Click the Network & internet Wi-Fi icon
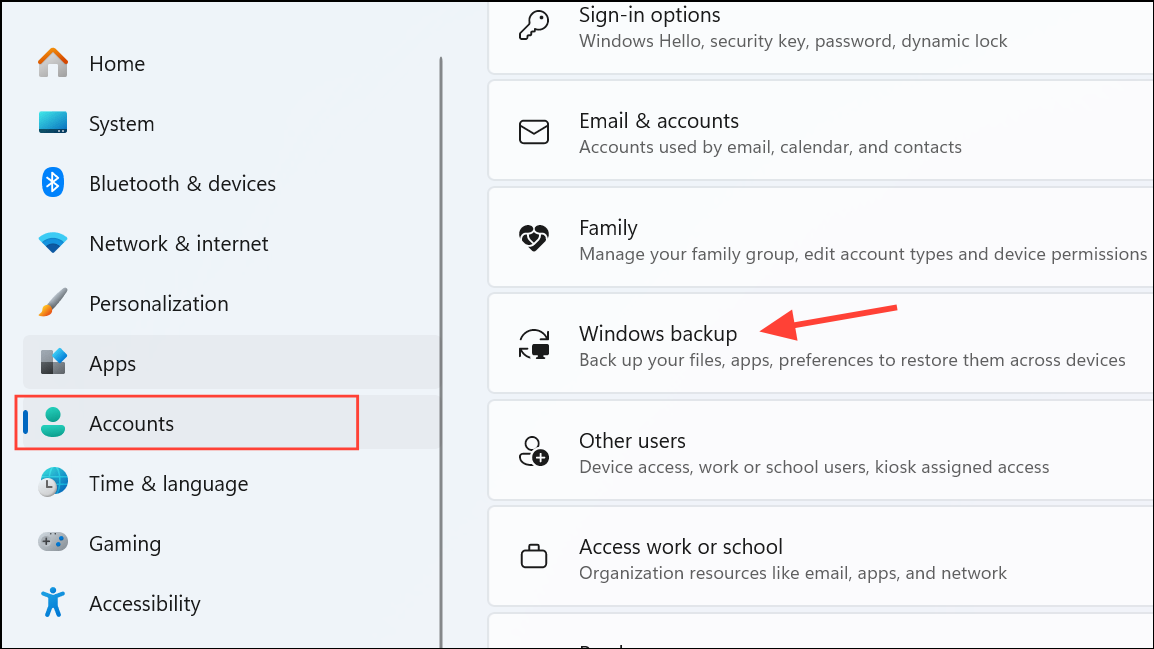 tap(52, 243)
